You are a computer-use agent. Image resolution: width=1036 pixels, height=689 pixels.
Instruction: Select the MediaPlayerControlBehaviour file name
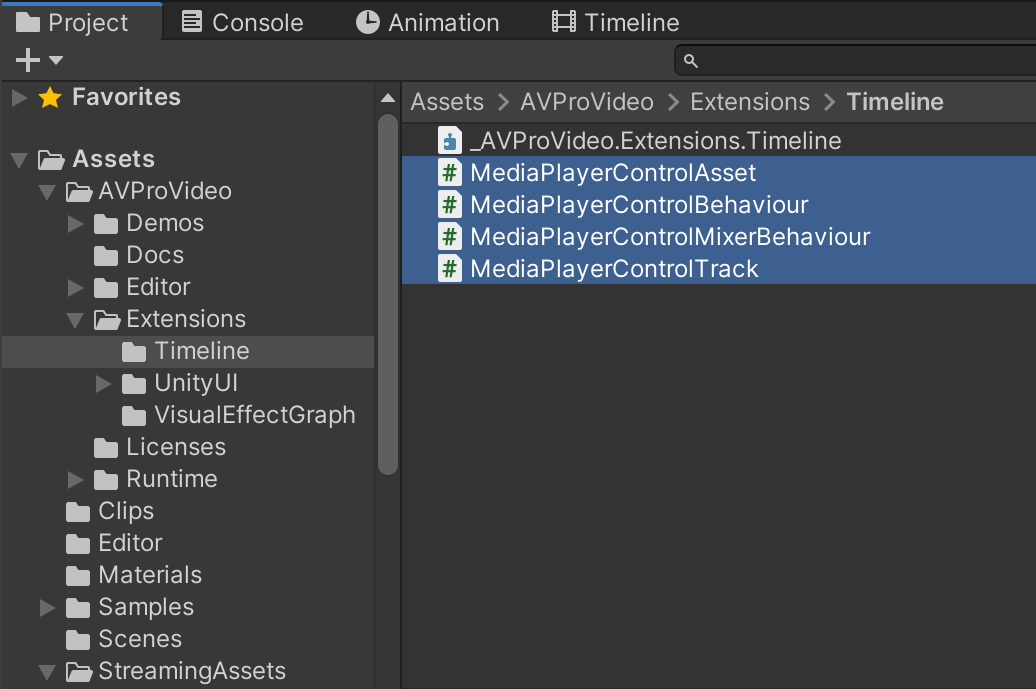tap(640, 205)
